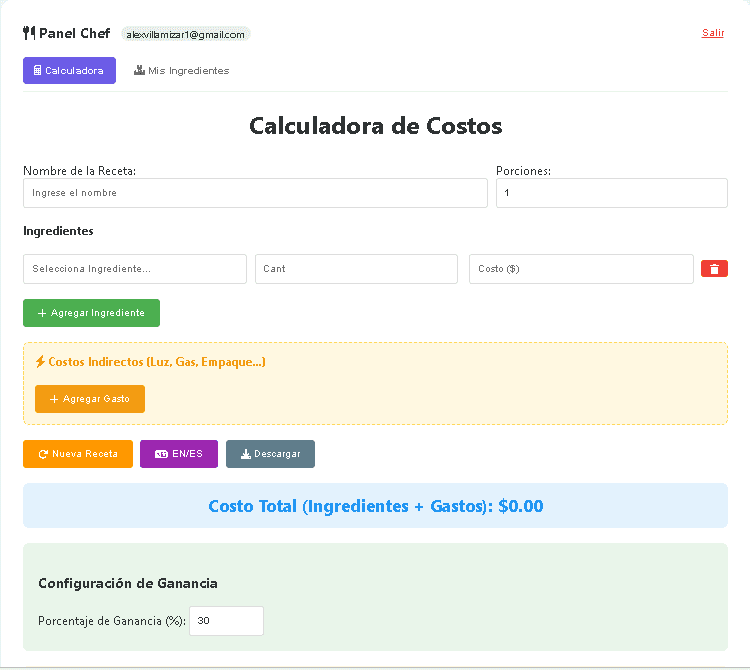Viewport: 750px width, 670px height.
Task: Click the Configuración de Ganancia heading
Action: point(128,583)
